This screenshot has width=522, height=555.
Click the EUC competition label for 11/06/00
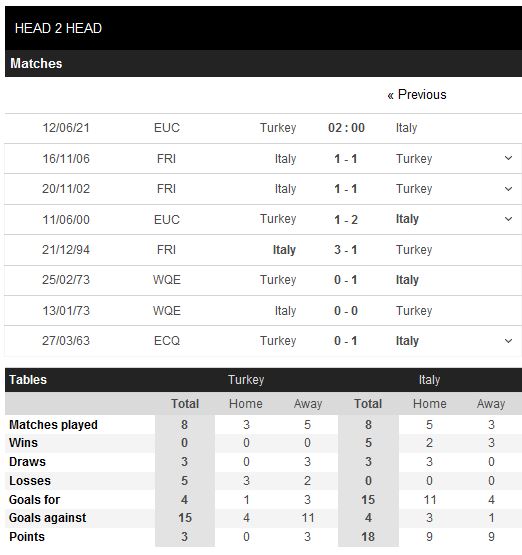coord(167,219)
